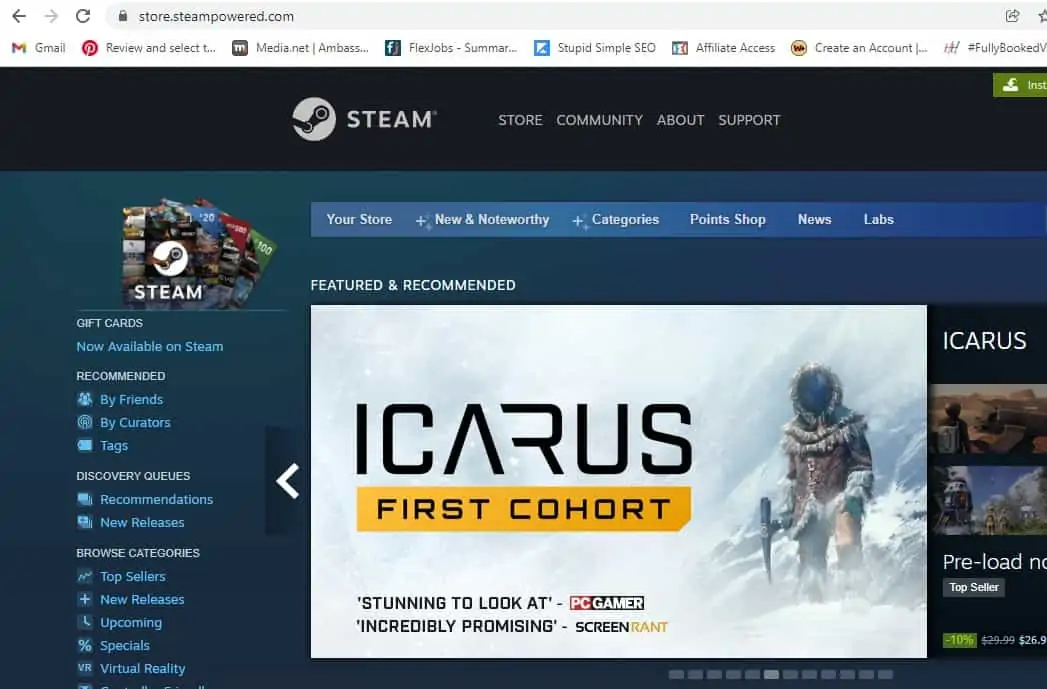Click the browser back arrow
Screen dimensions: 1047x689
tap(19, 16)
